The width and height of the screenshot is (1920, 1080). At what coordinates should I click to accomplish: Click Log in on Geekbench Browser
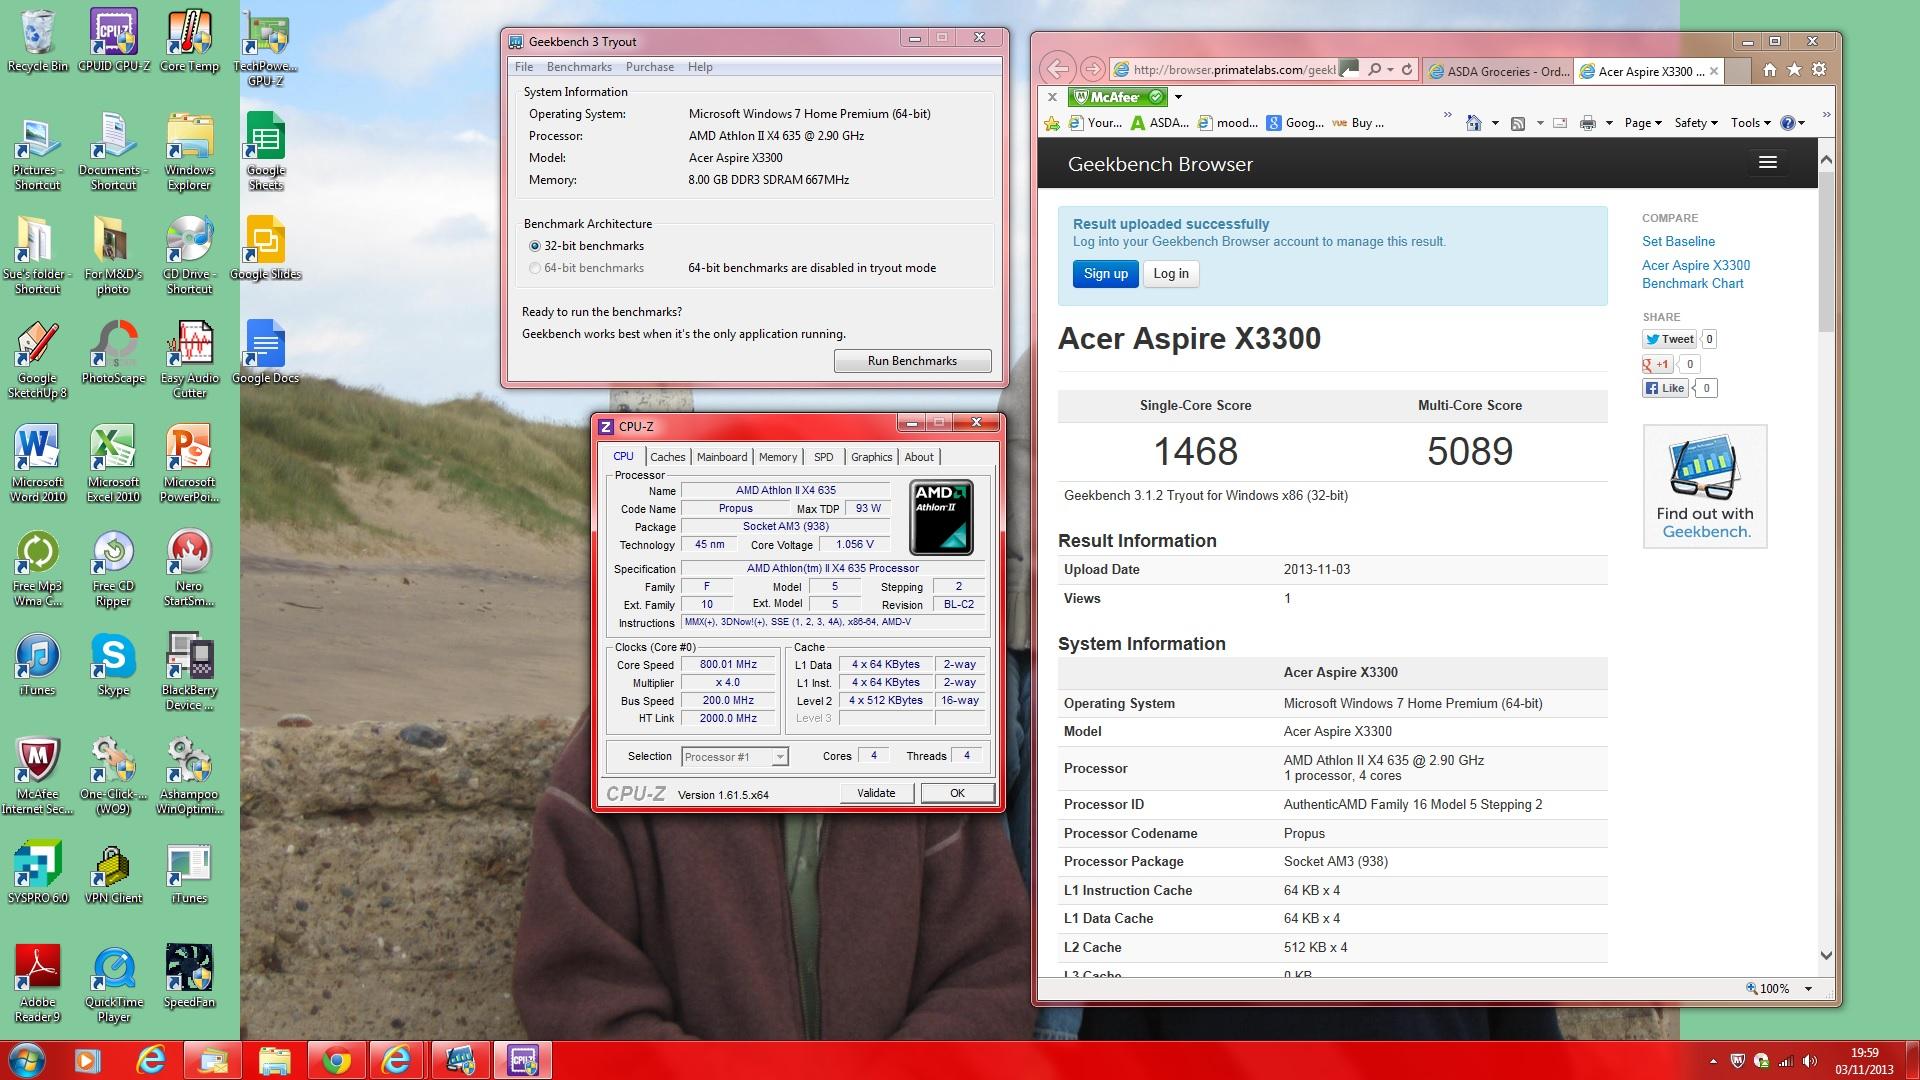pyautogui.click(x=1171, y=274)
